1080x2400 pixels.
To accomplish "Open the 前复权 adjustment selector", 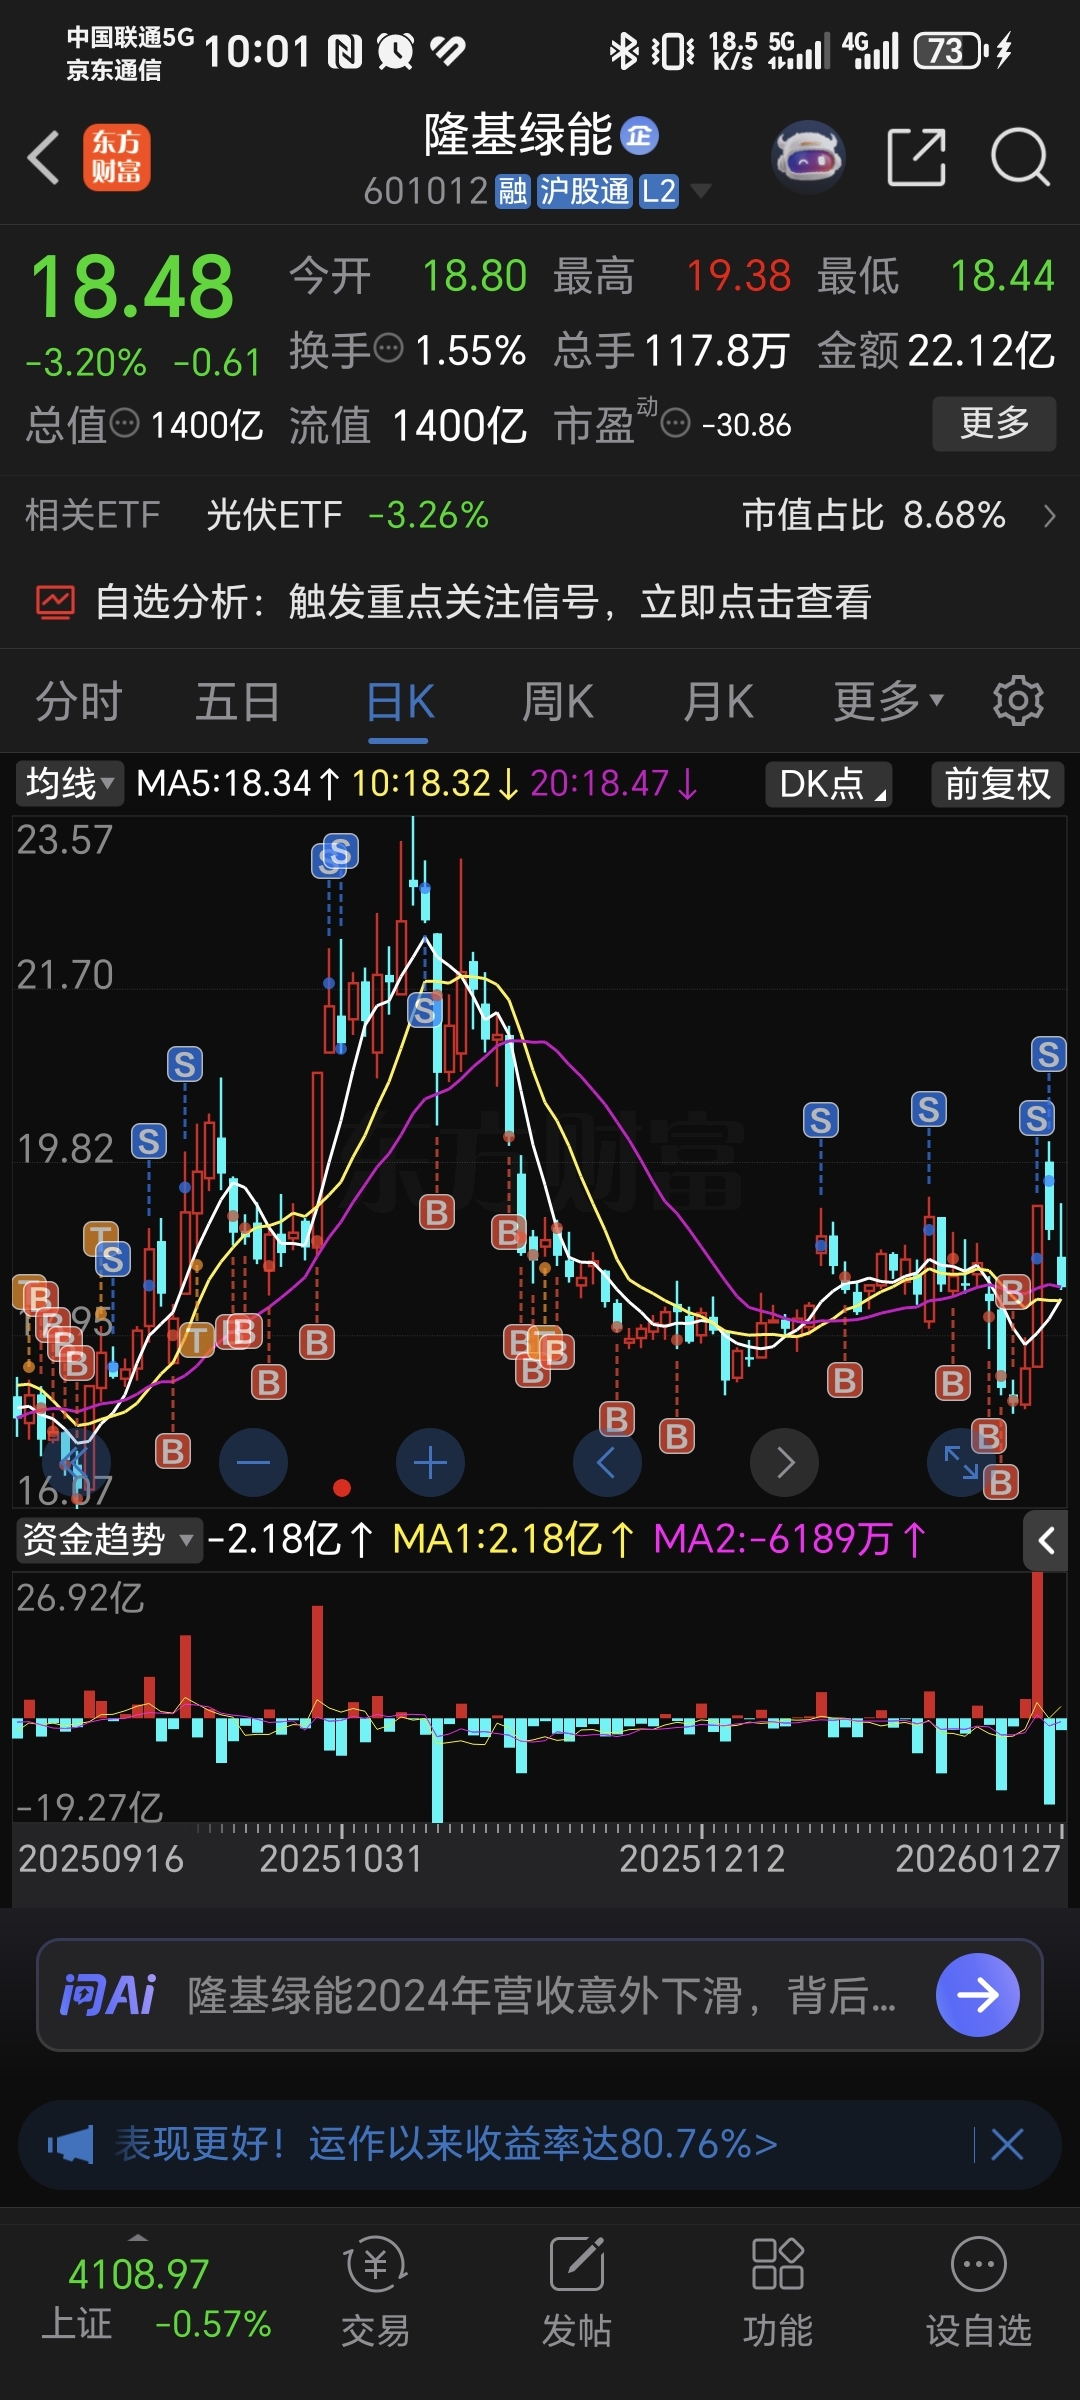I will [998, 784].
